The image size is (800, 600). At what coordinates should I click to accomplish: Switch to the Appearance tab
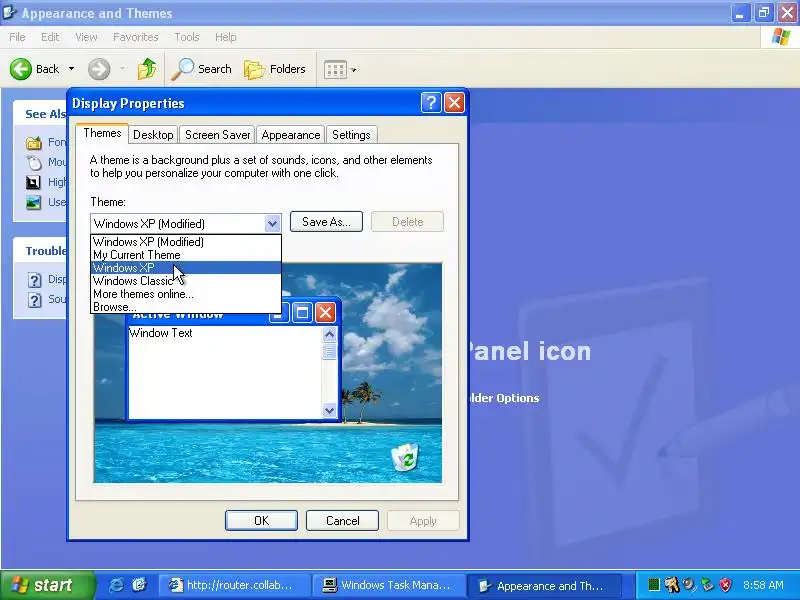coord(291,135)
